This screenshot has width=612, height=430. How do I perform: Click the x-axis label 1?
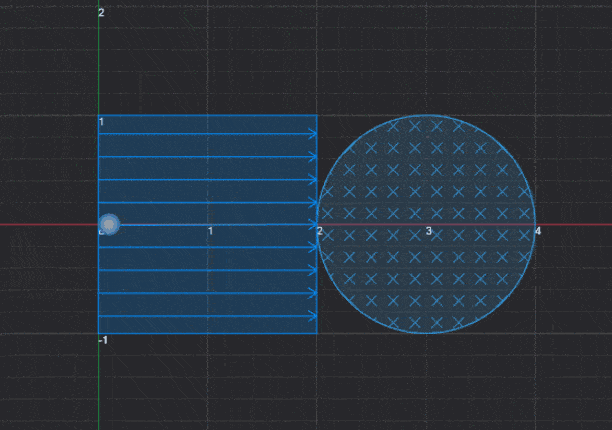coord(210,232)
